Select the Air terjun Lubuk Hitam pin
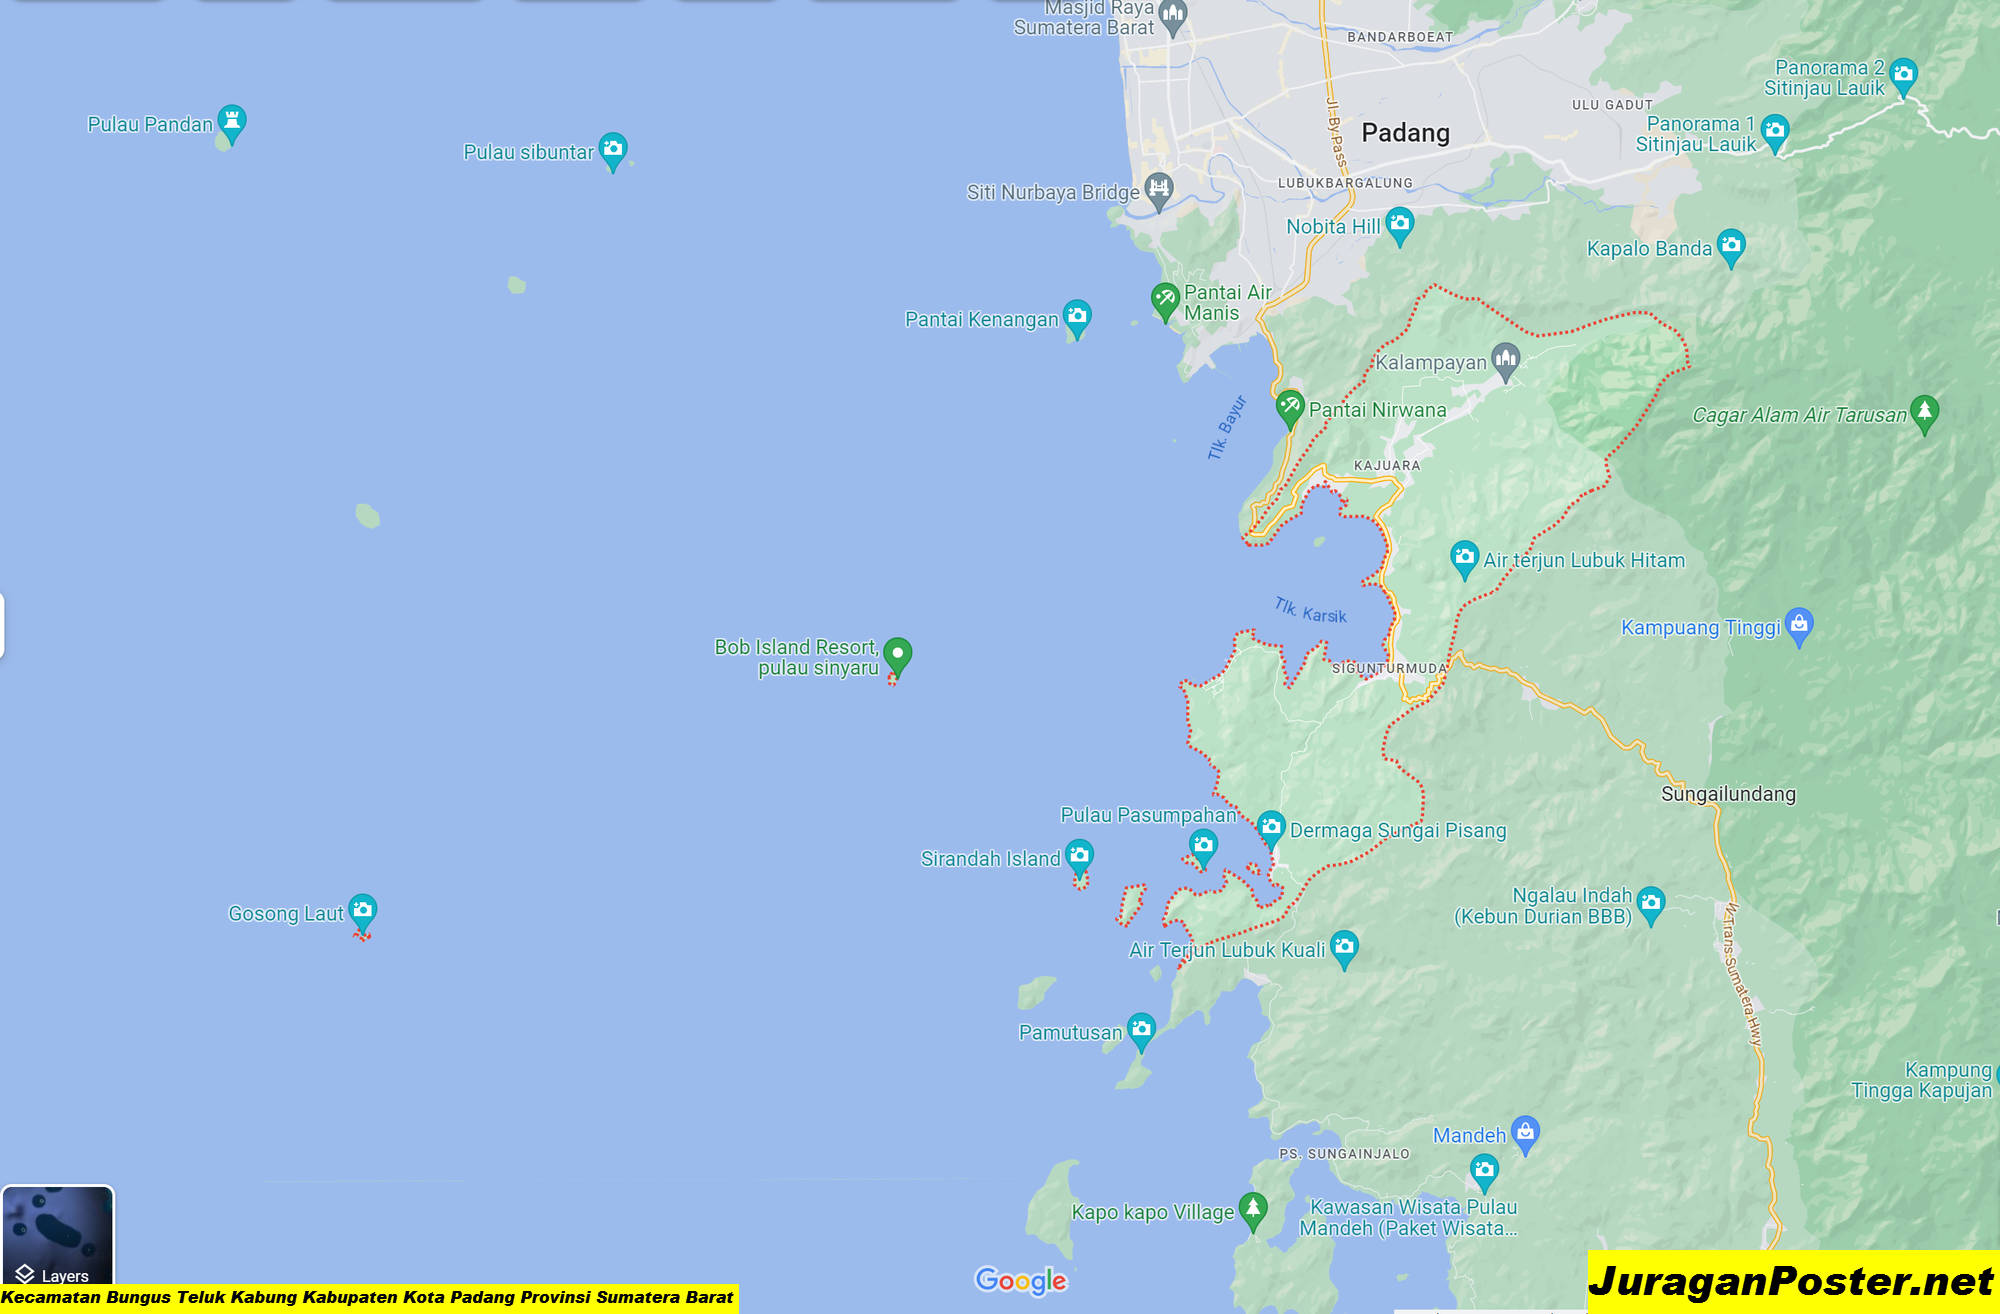 click(x=1464, y=559)
